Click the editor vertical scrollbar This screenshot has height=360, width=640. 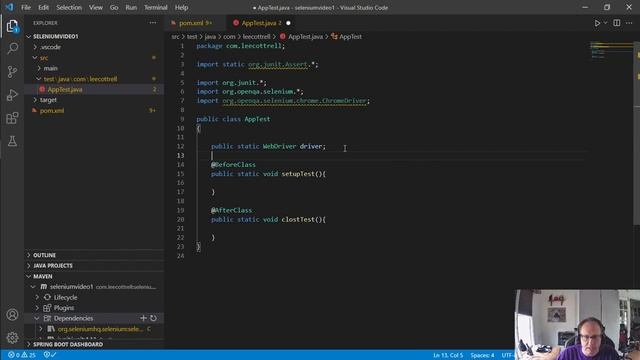[x=637, y=133]
